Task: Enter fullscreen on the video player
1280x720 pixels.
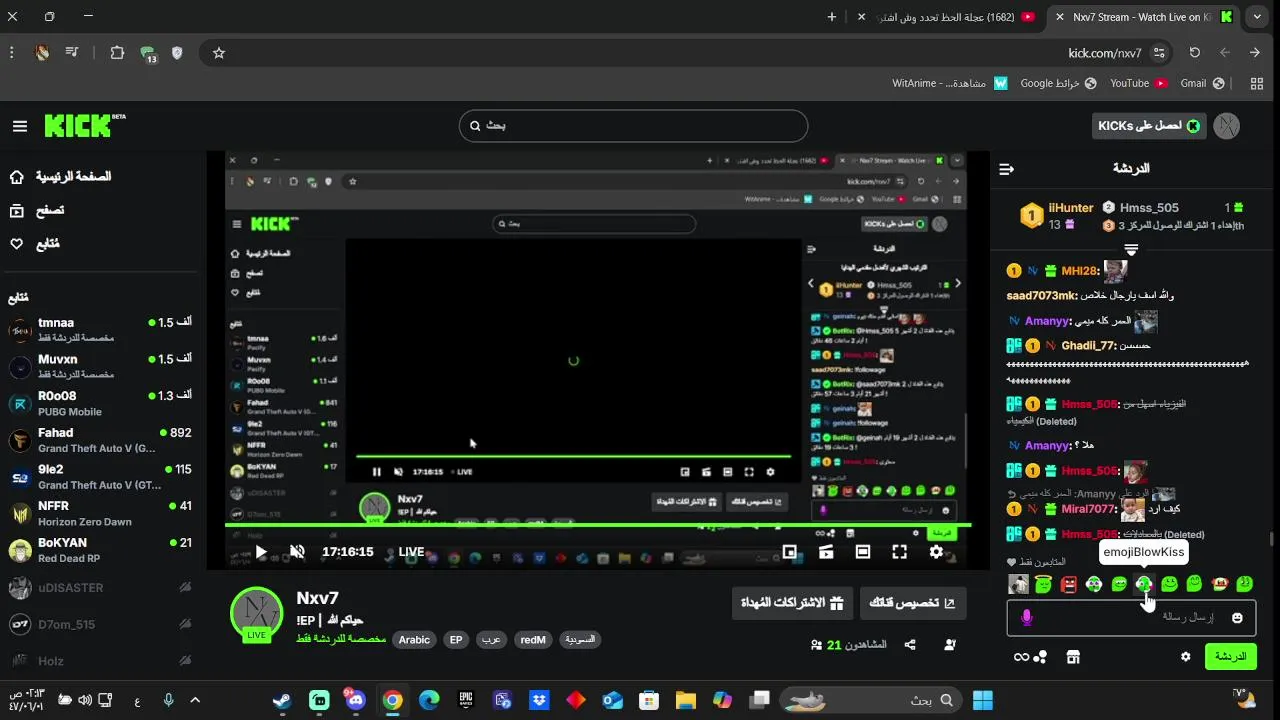Action: (x=899, y=551)
